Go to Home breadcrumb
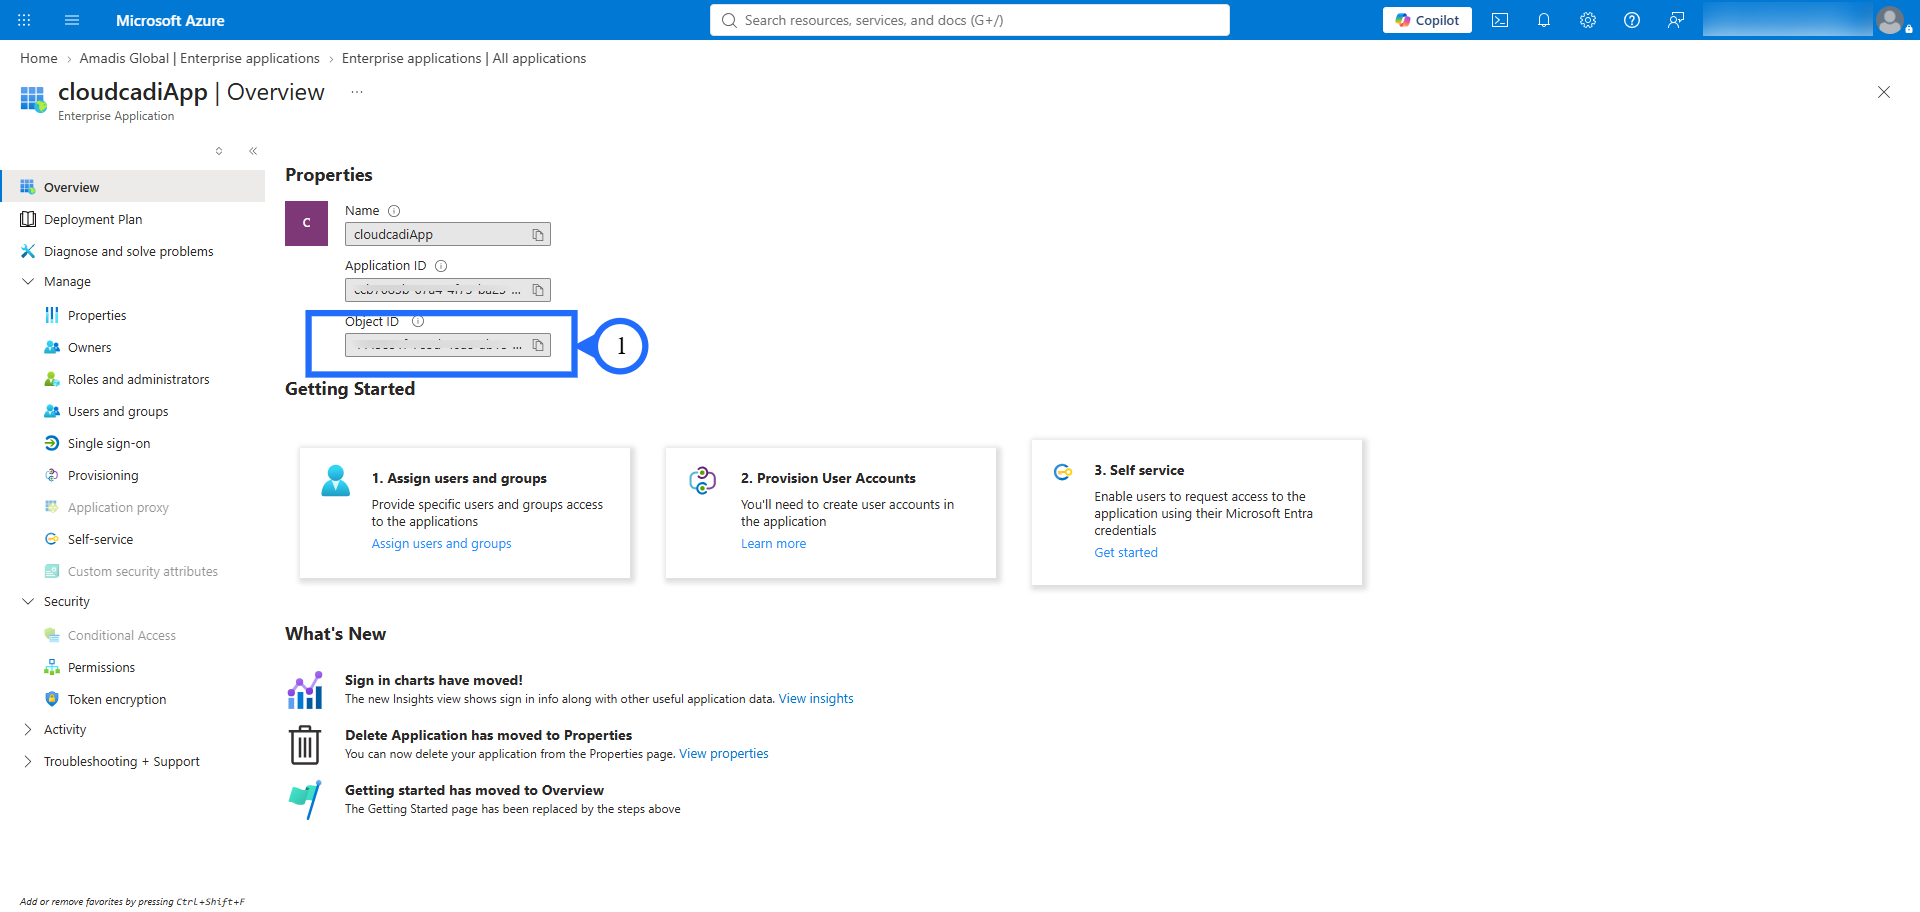The height and width of the screenshot is (912, 1920). coord(39,58)
